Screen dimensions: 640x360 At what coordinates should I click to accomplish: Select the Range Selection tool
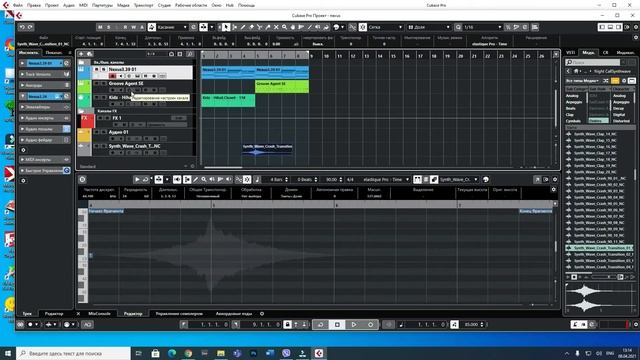click(234, 27)
